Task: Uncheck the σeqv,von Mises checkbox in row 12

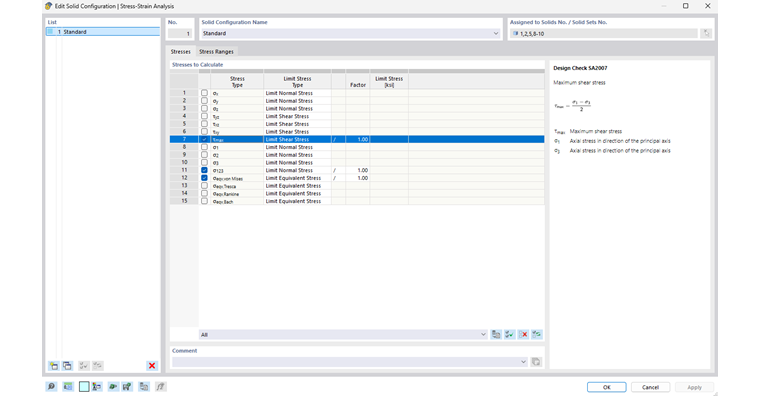Action: pyautogui.click(x=204, y=178)
